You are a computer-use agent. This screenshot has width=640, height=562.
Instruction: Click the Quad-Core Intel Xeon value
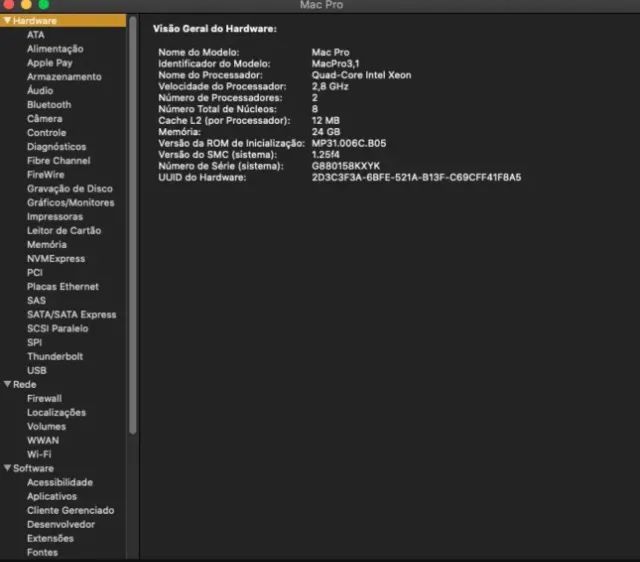(361, 75)
